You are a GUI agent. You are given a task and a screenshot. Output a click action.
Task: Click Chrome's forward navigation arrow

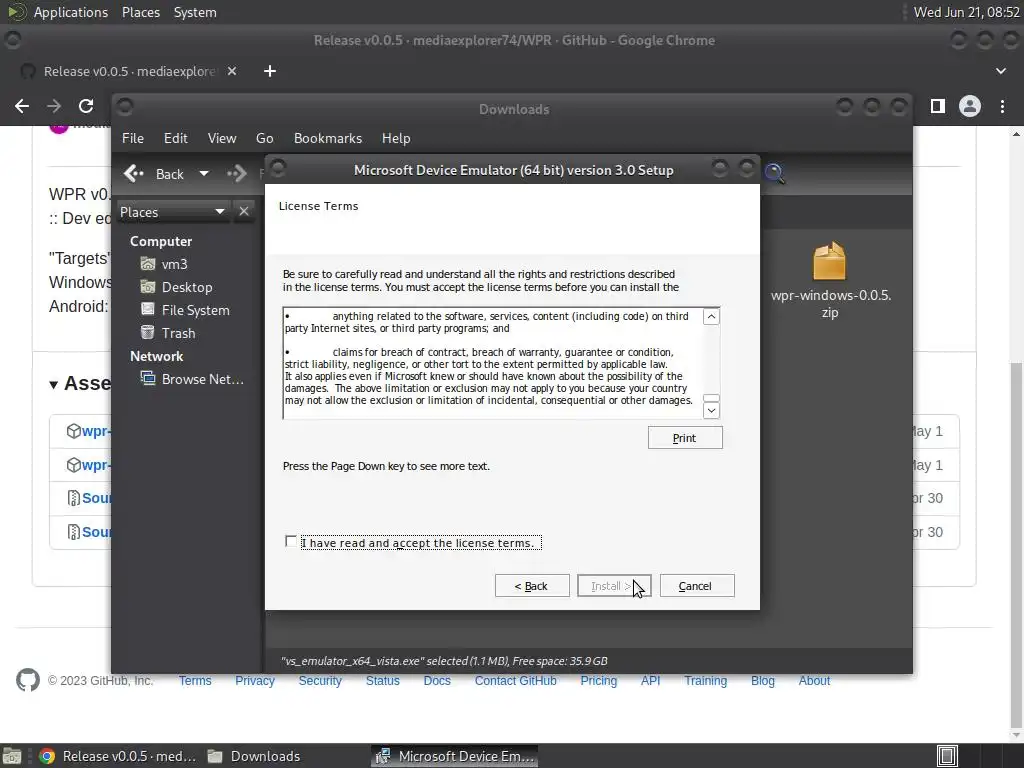click(54, 106)
